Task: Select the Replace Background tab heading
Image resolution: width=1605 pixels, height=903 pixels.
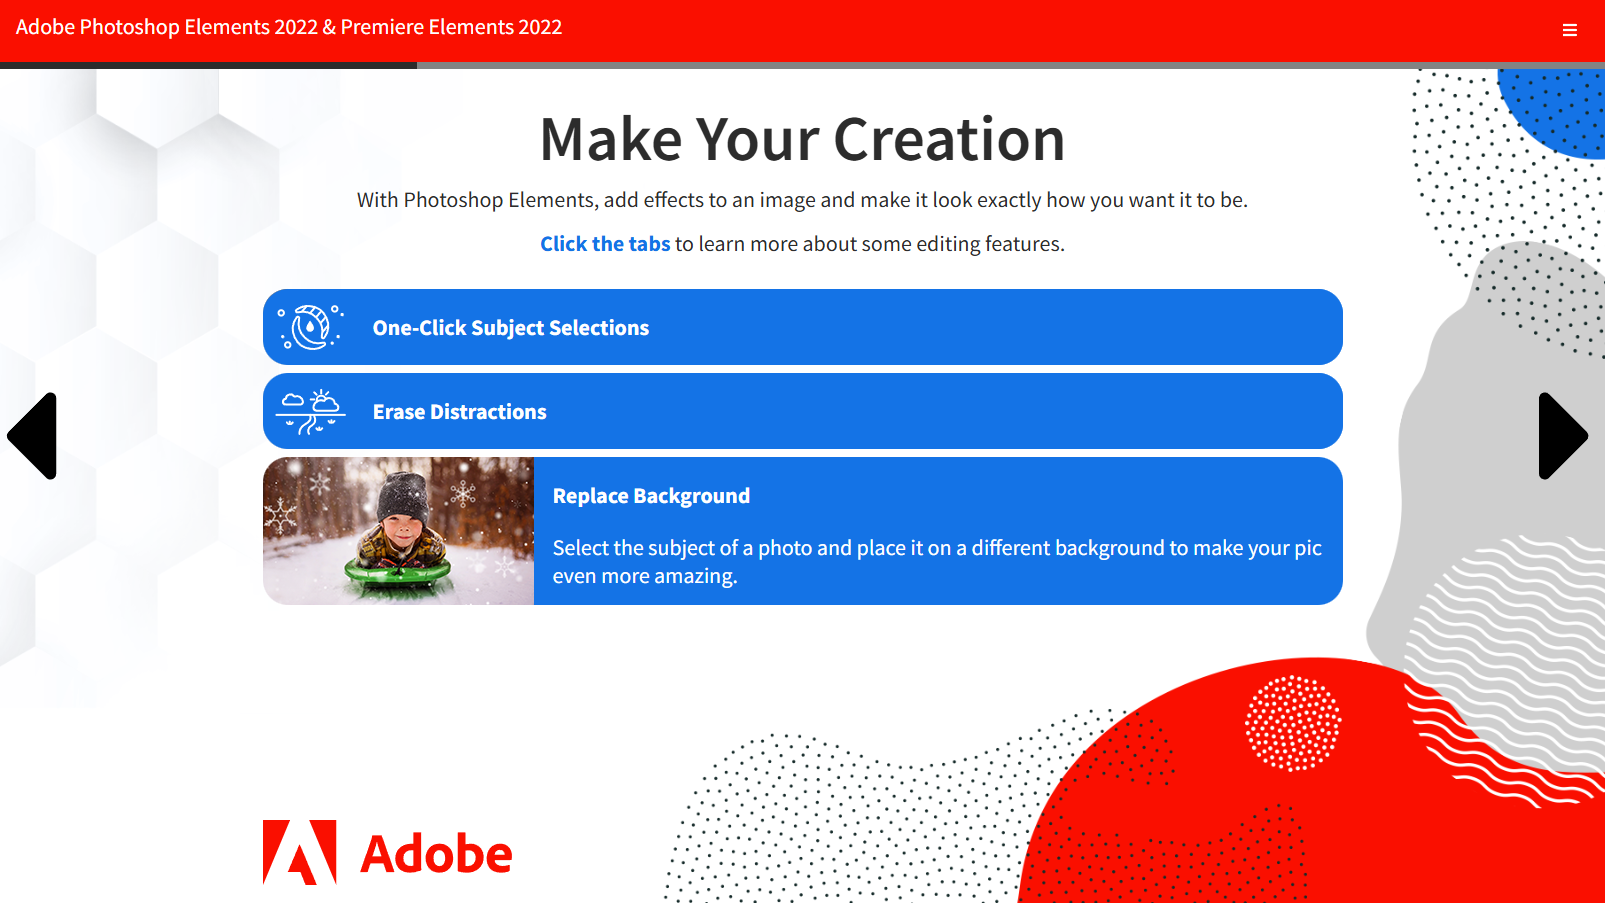Action: click(651, 496)
